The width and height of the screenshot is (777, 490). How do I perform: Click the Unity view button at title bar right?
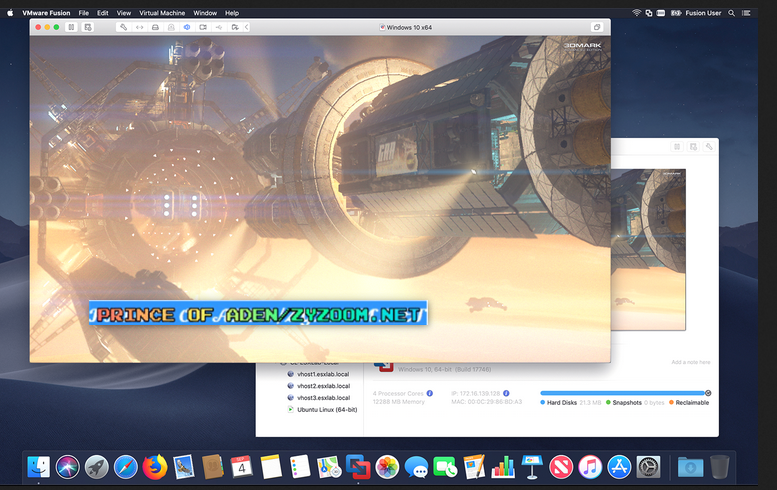click(x=597, y=27)
